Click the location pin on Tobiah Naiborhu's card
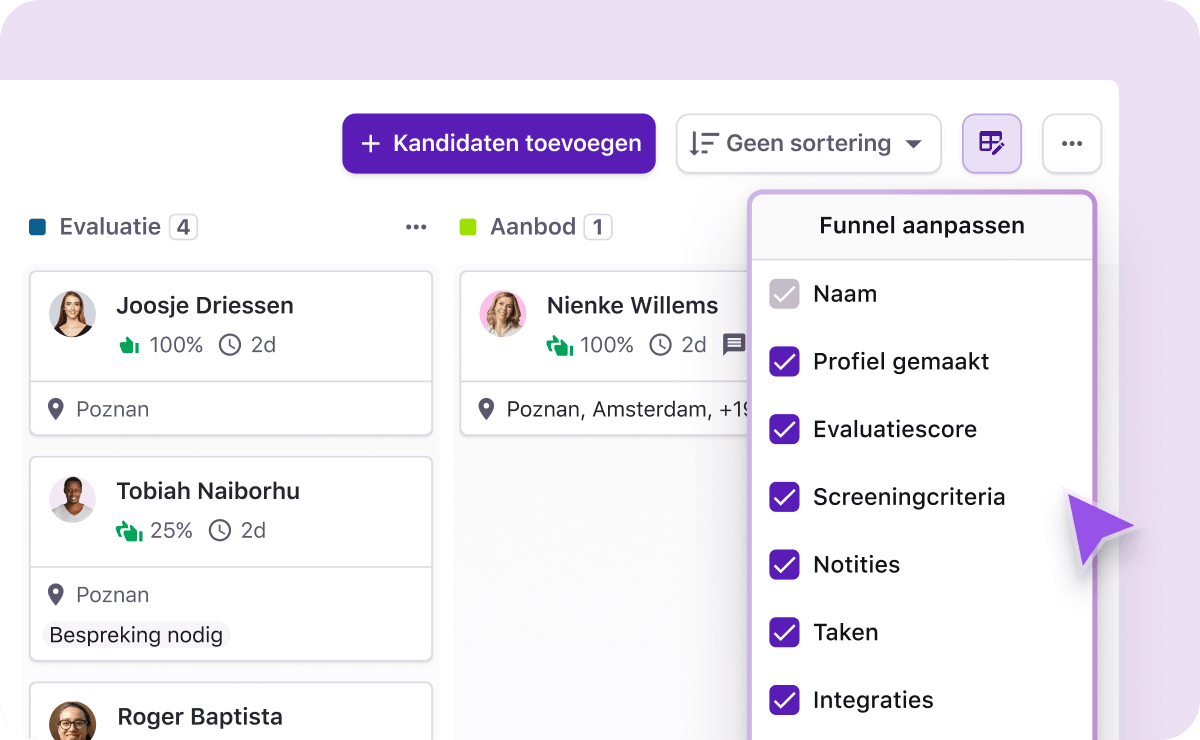The height and width of the screenshot is (740, 1200). pyautogui.click(x=56, y=595)
